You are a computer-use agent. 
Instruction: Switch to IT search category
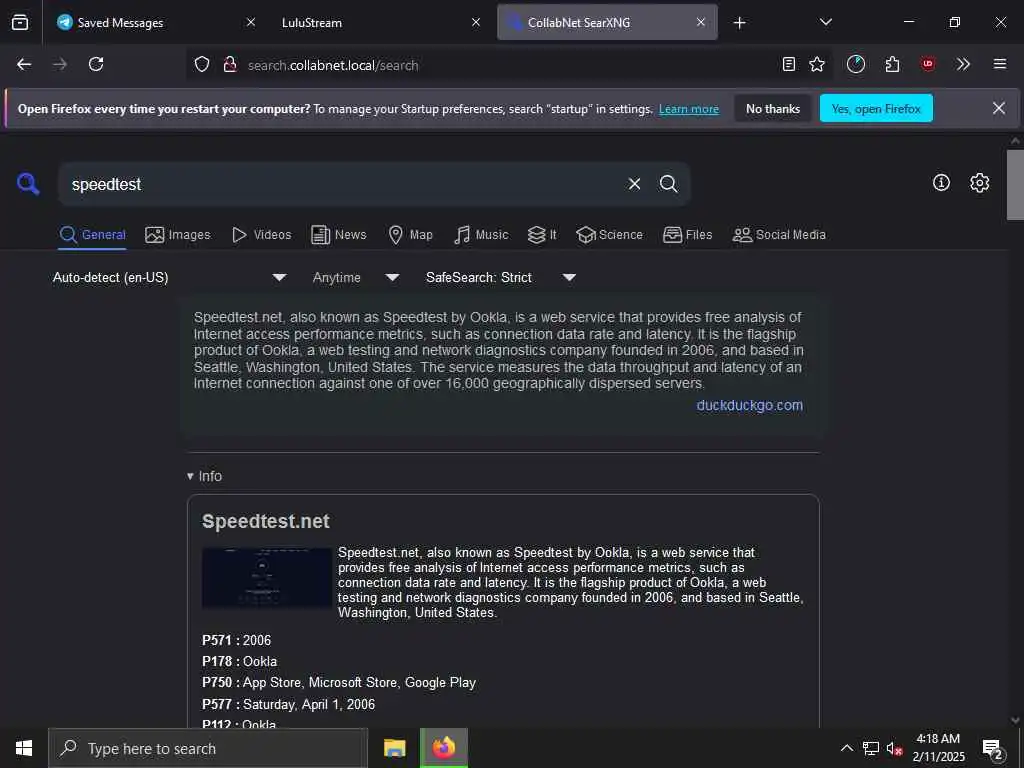tap(542, 235)
